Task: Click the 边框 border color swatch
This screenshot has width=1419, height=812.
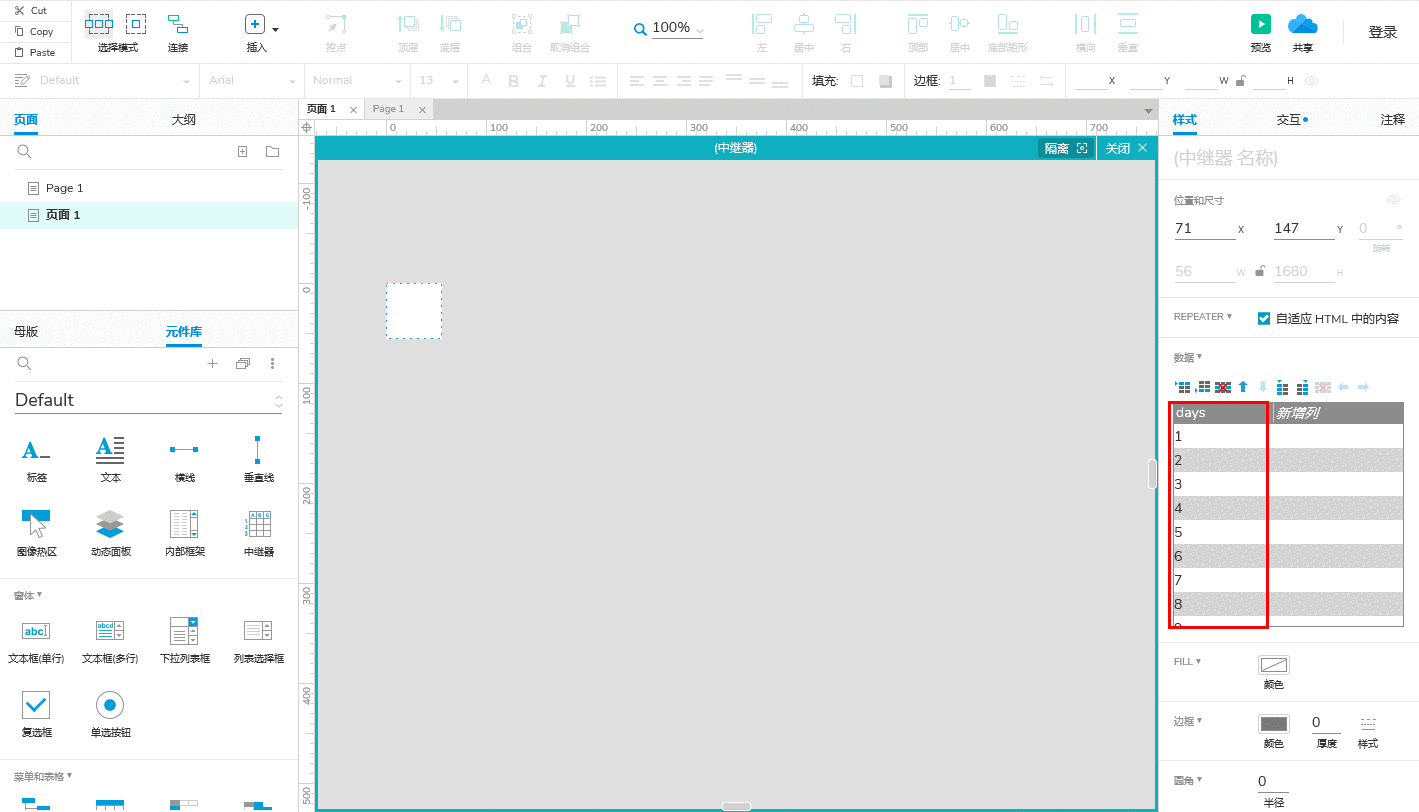Action: (x=990, y=81)
